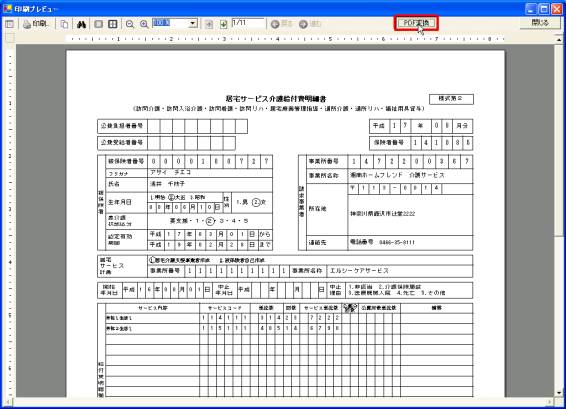Click the vertical scrollbar down arrow
Image resolution: width=566 pixels, height=409 pixels.
click(x=559, y=393)
